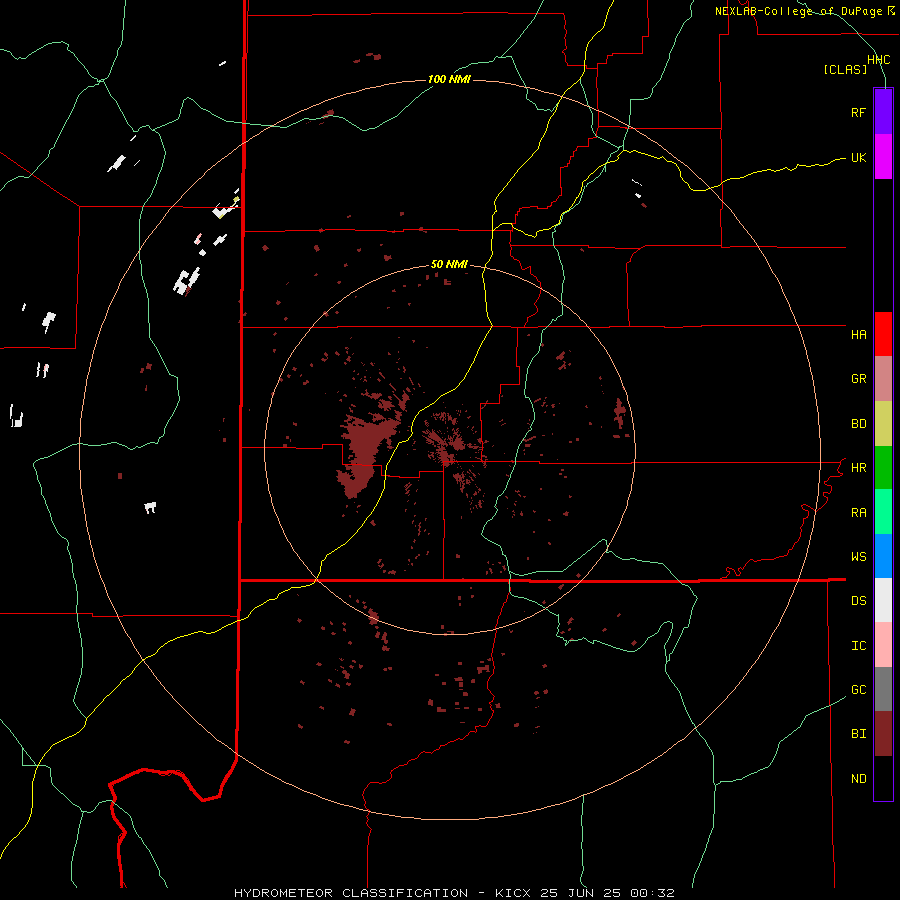Click the RF legend label
Viewport: 900px width, 900px height.
click(858, 112)
